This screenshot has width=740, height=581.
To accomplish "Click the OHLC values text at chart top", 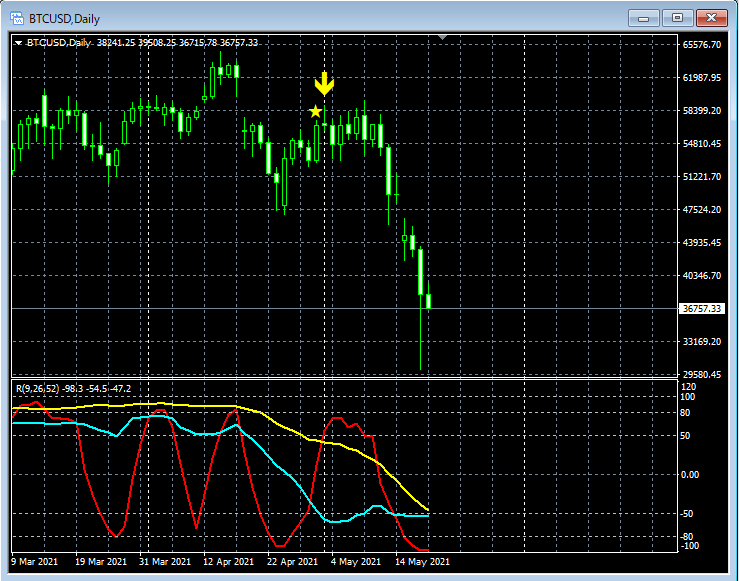I will pyautogui.click(x=177, y=43).
